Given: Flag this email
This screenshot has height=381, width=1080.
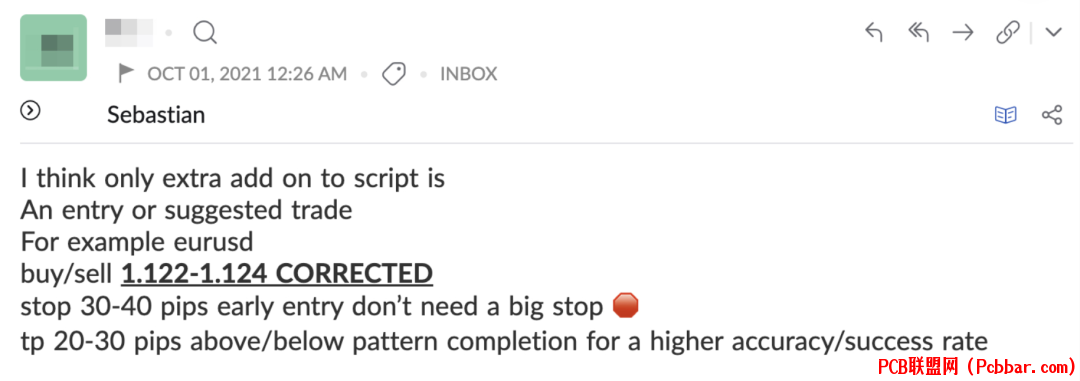Looking at the screenshot, I should (126, 73).
